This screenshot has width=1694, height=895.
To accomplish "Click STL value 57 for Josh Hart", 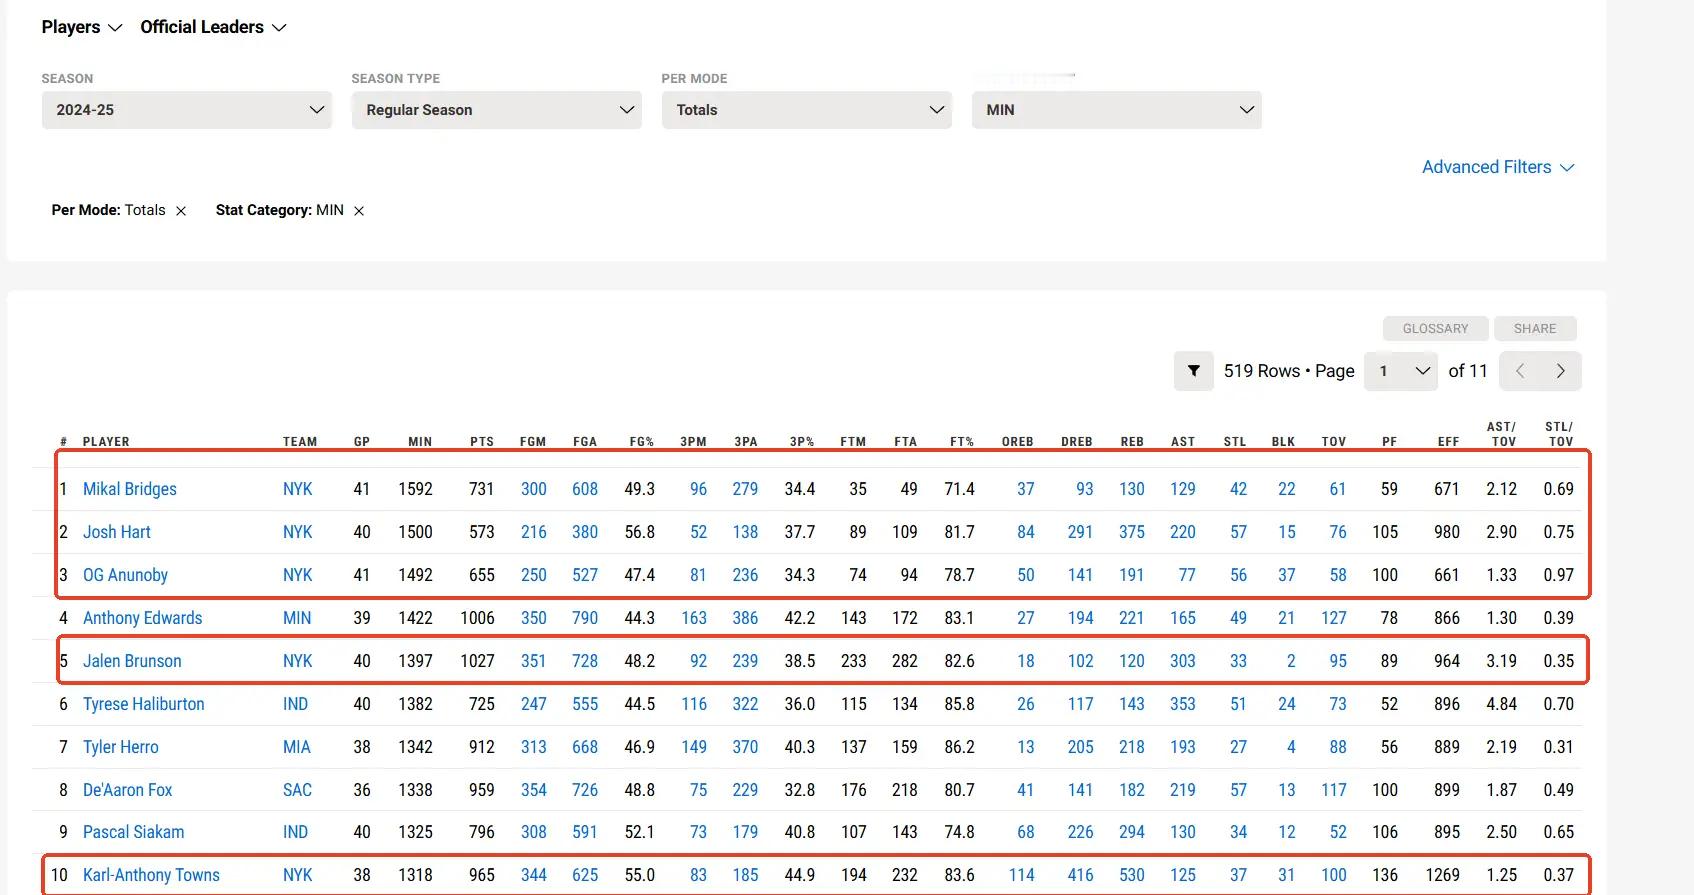I will (1238, 532).
